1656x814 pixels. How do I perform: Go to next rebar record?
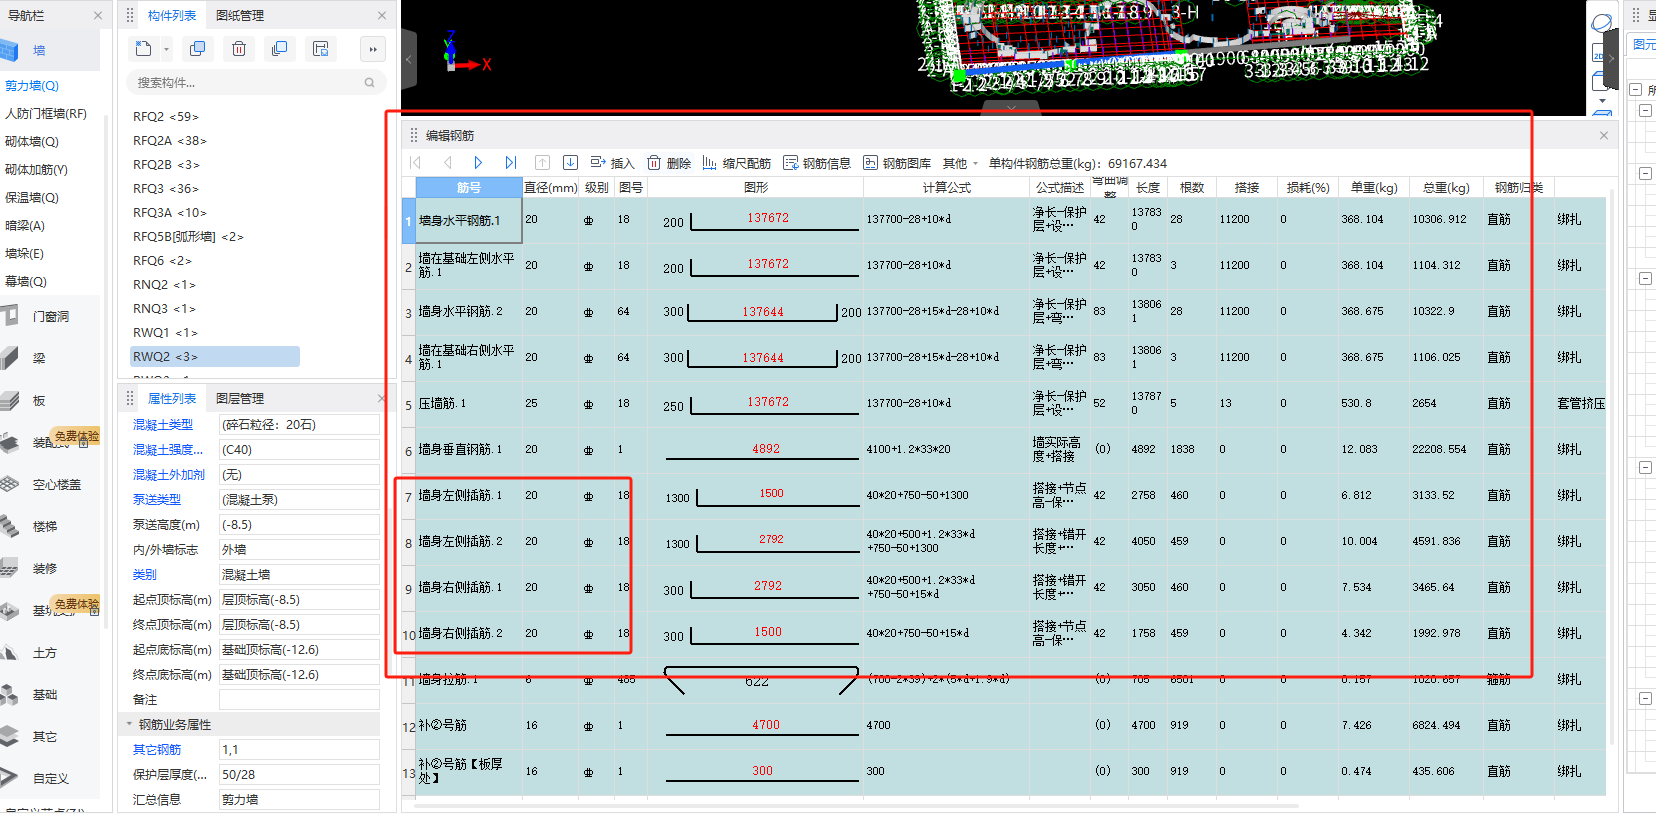coord(479,162)
